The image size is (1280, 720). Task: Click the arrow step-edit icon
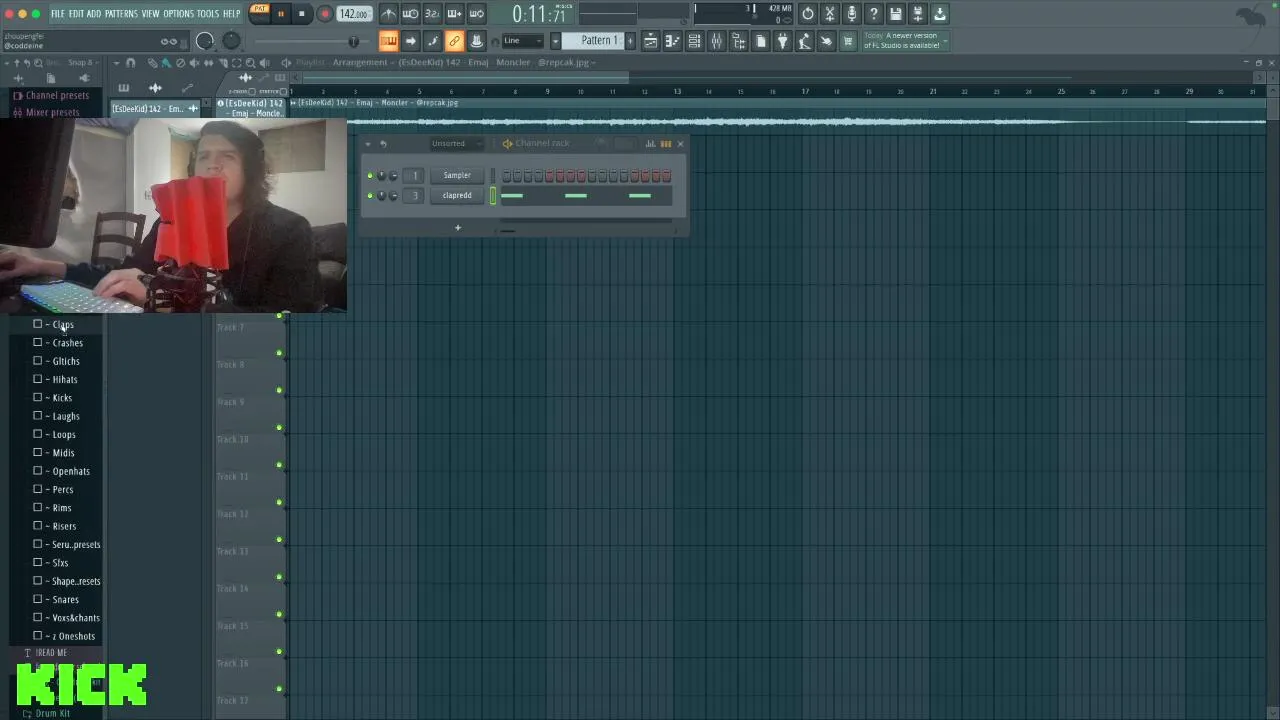410,41
